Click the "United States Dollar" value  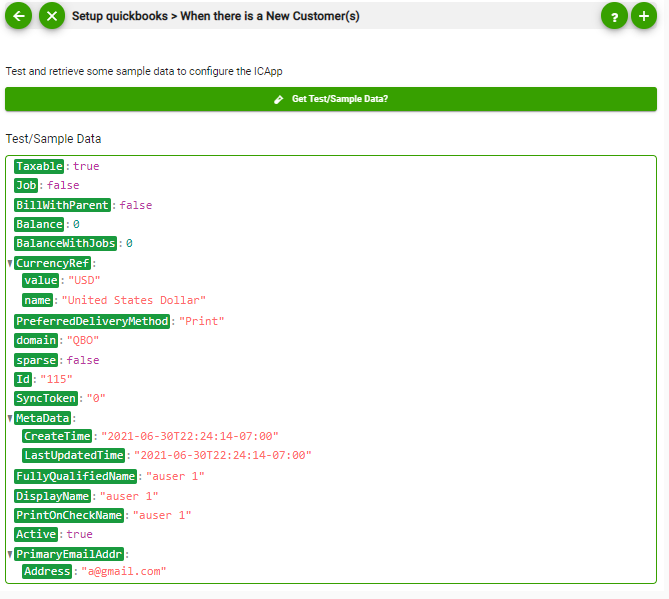134,300
